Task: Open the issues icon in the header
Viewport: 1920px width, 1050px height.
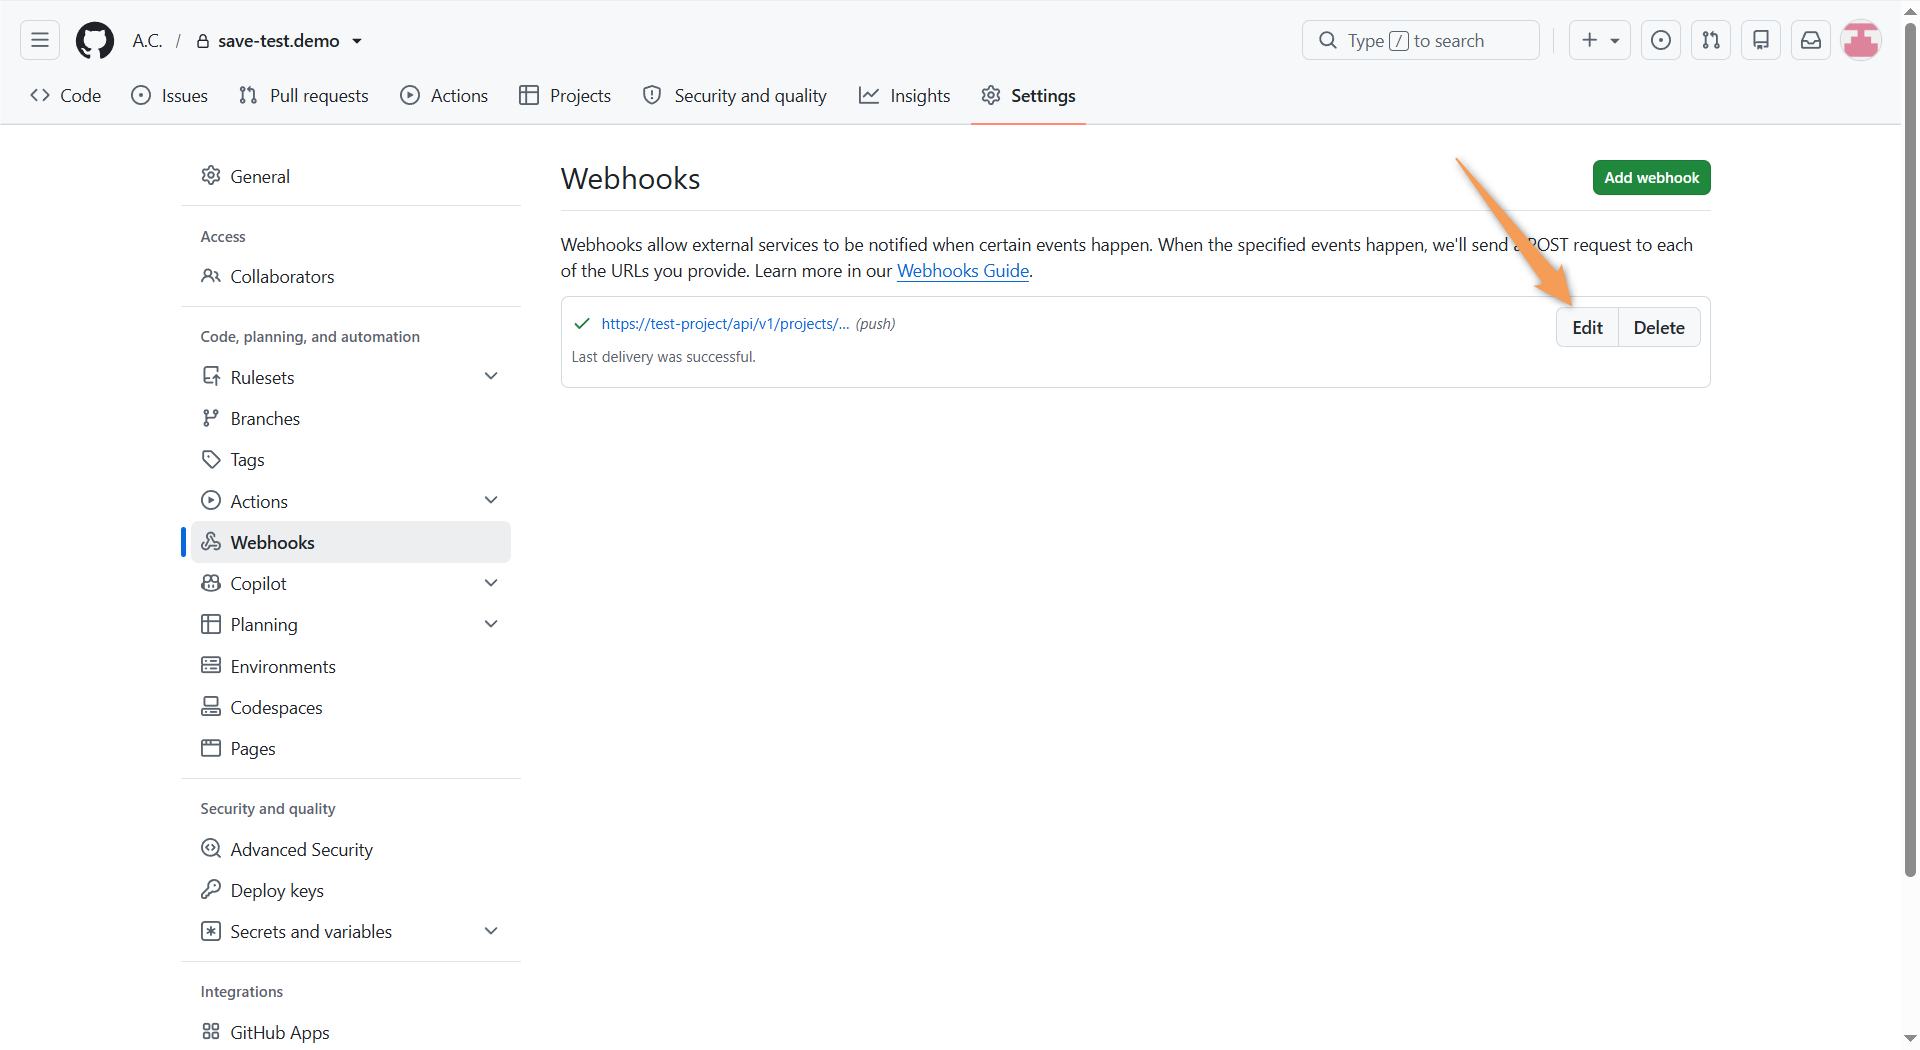Action: pyautogui.click(x=1661, y=40)
